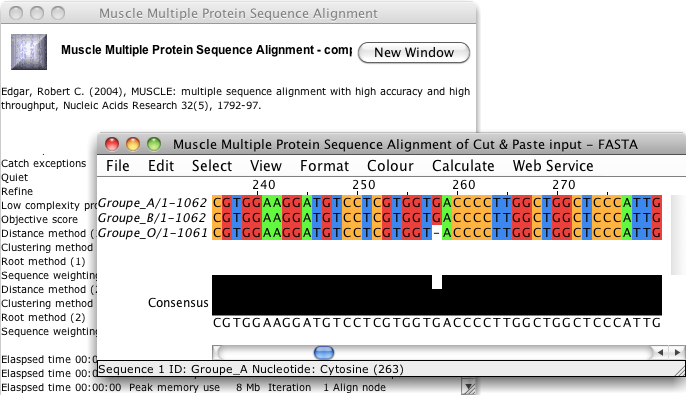The width and height of the screenshot is (686, 395).
Task: Open the File menu
Action: click(118, 166)
